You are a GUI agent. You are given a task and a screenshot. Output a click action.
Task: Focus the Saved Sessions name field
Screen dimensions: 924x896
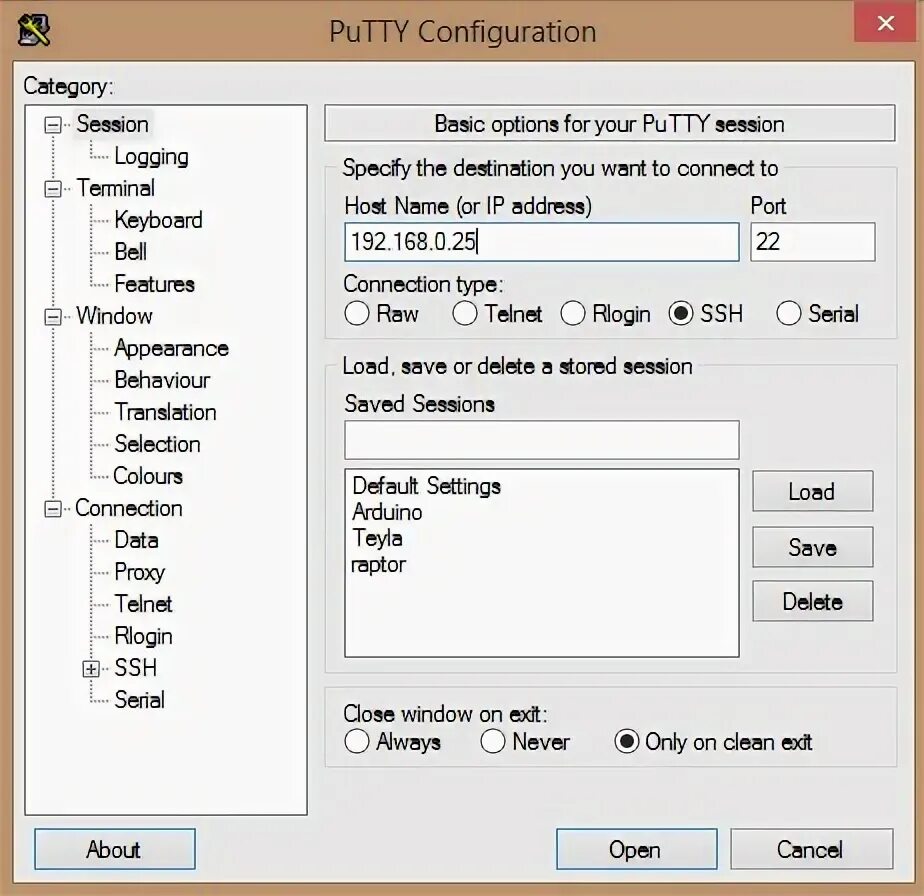point(542,440)
